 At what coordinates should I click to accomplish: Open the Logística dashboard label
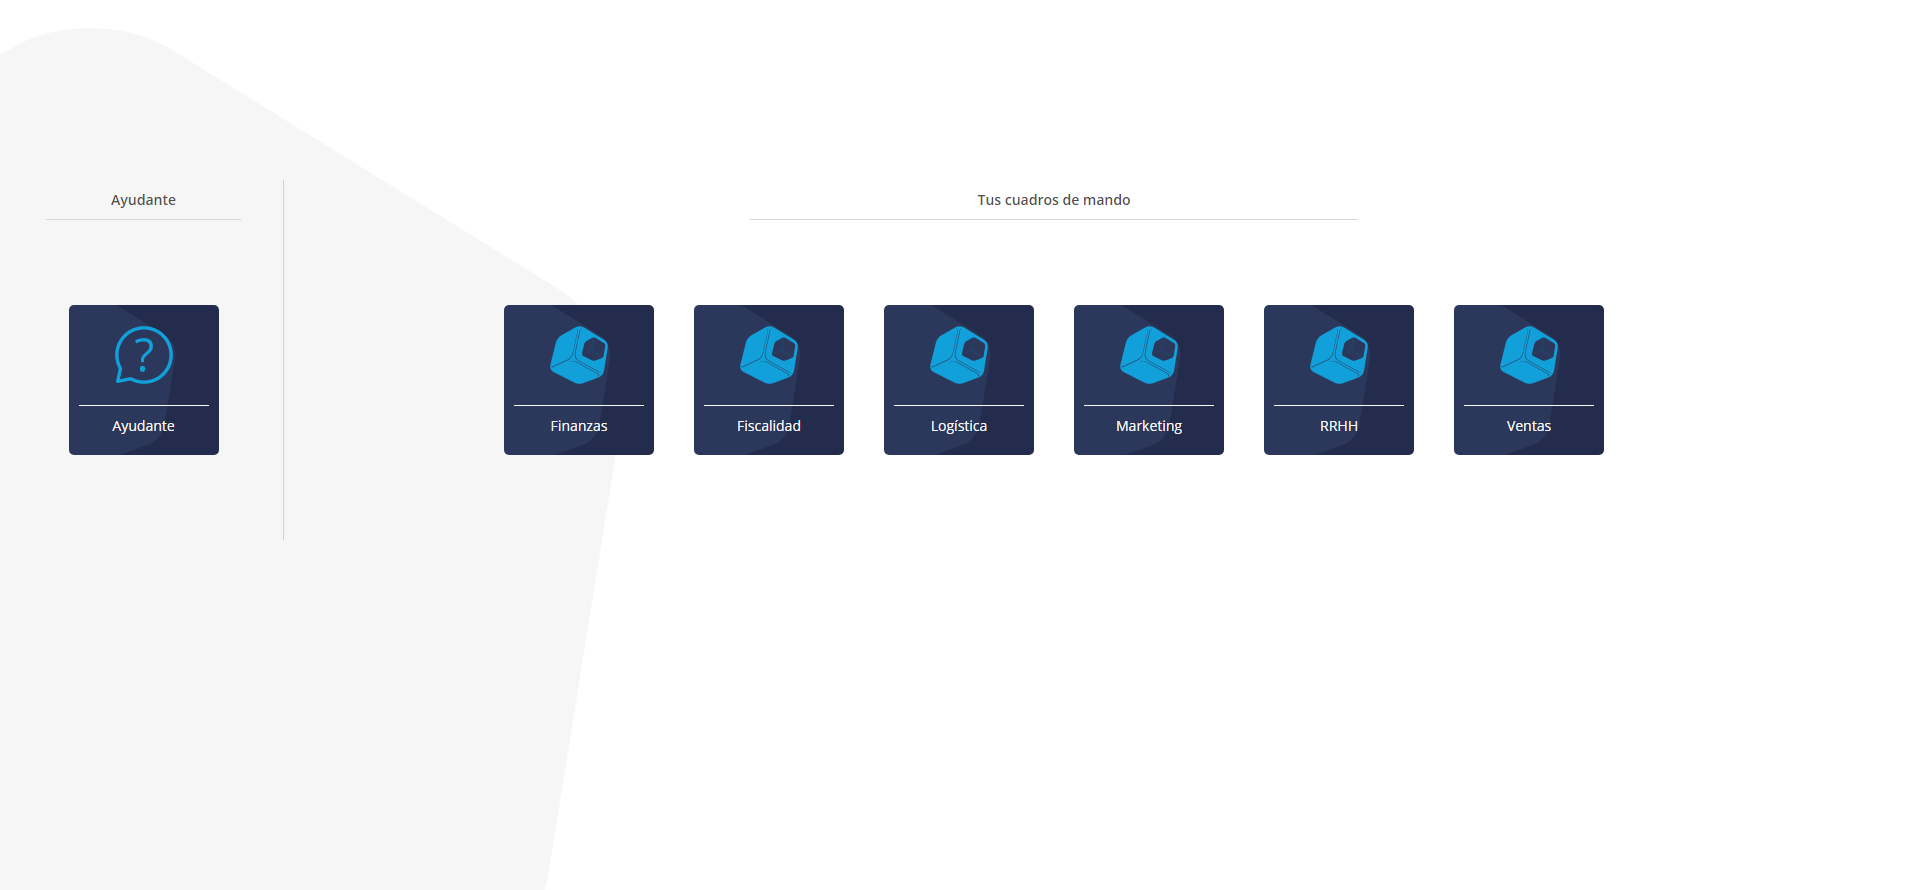959,426
